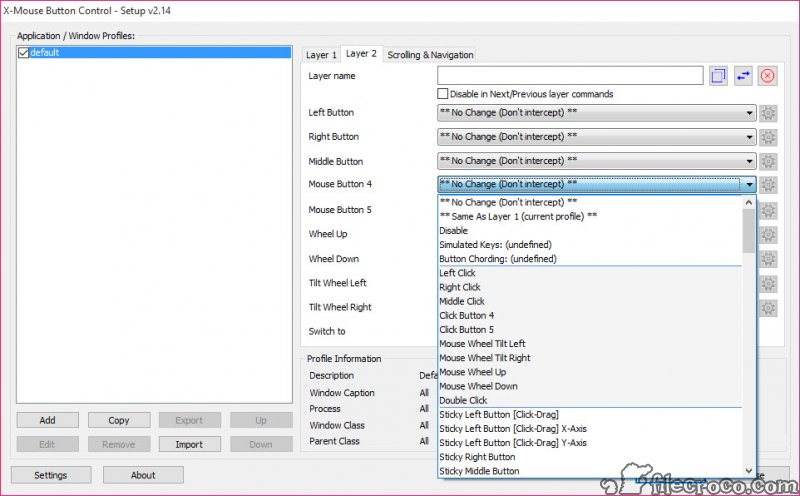This screenshot has height=496, width=800.
Task: Select Button Chording: (undefined) option
Action: [590, 259]
